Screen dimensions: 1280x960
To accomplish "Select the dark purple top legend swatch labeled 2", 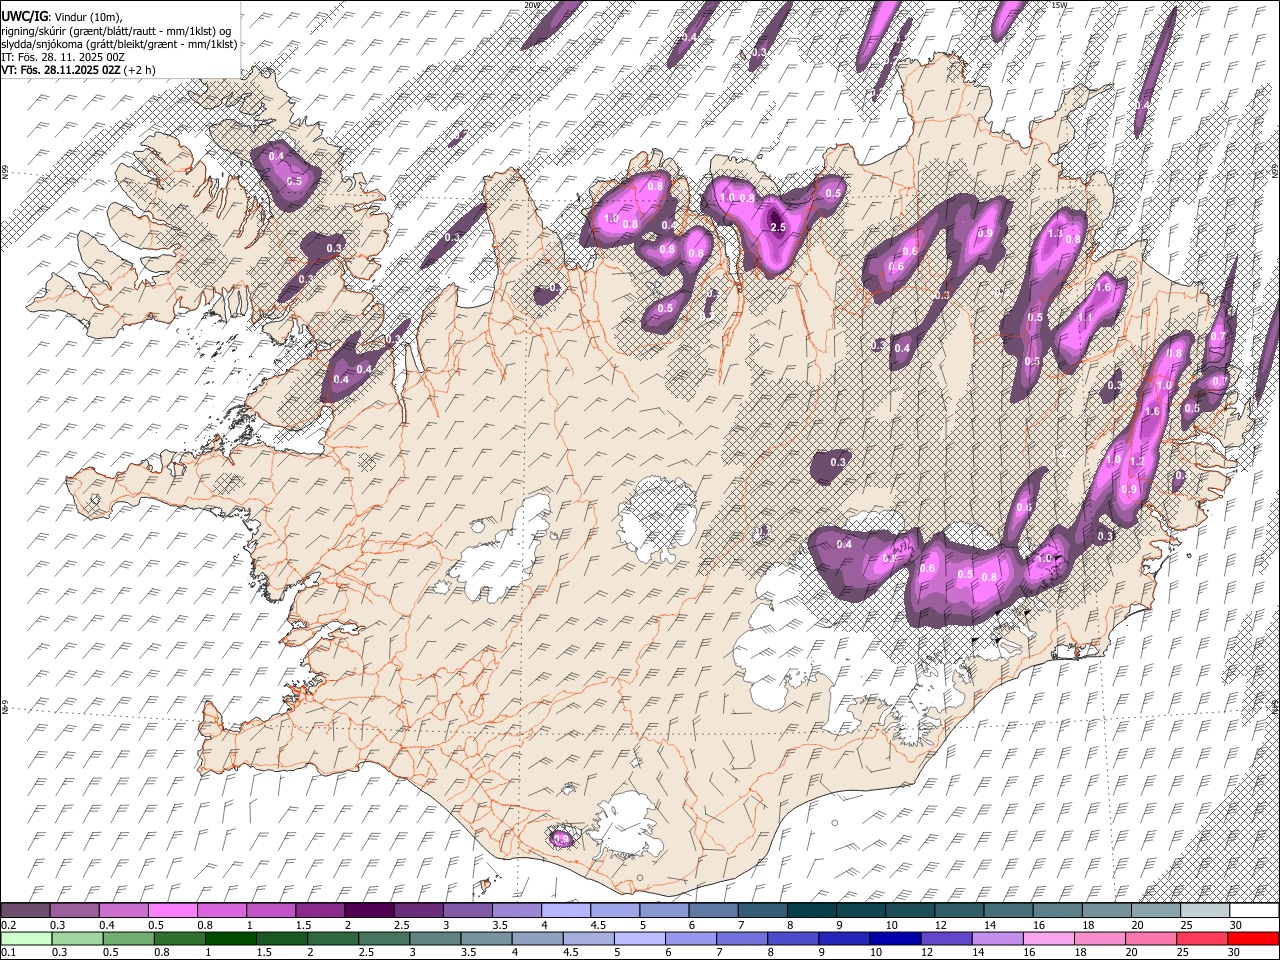I will pos(368,910).
